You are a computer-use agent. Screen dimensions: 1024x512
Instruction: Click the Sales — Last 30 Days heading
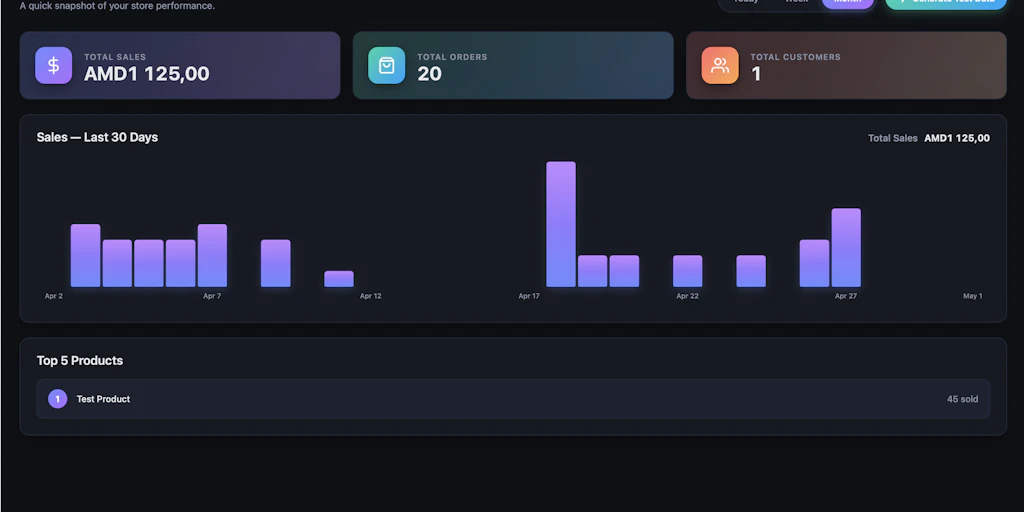(97, 137)
